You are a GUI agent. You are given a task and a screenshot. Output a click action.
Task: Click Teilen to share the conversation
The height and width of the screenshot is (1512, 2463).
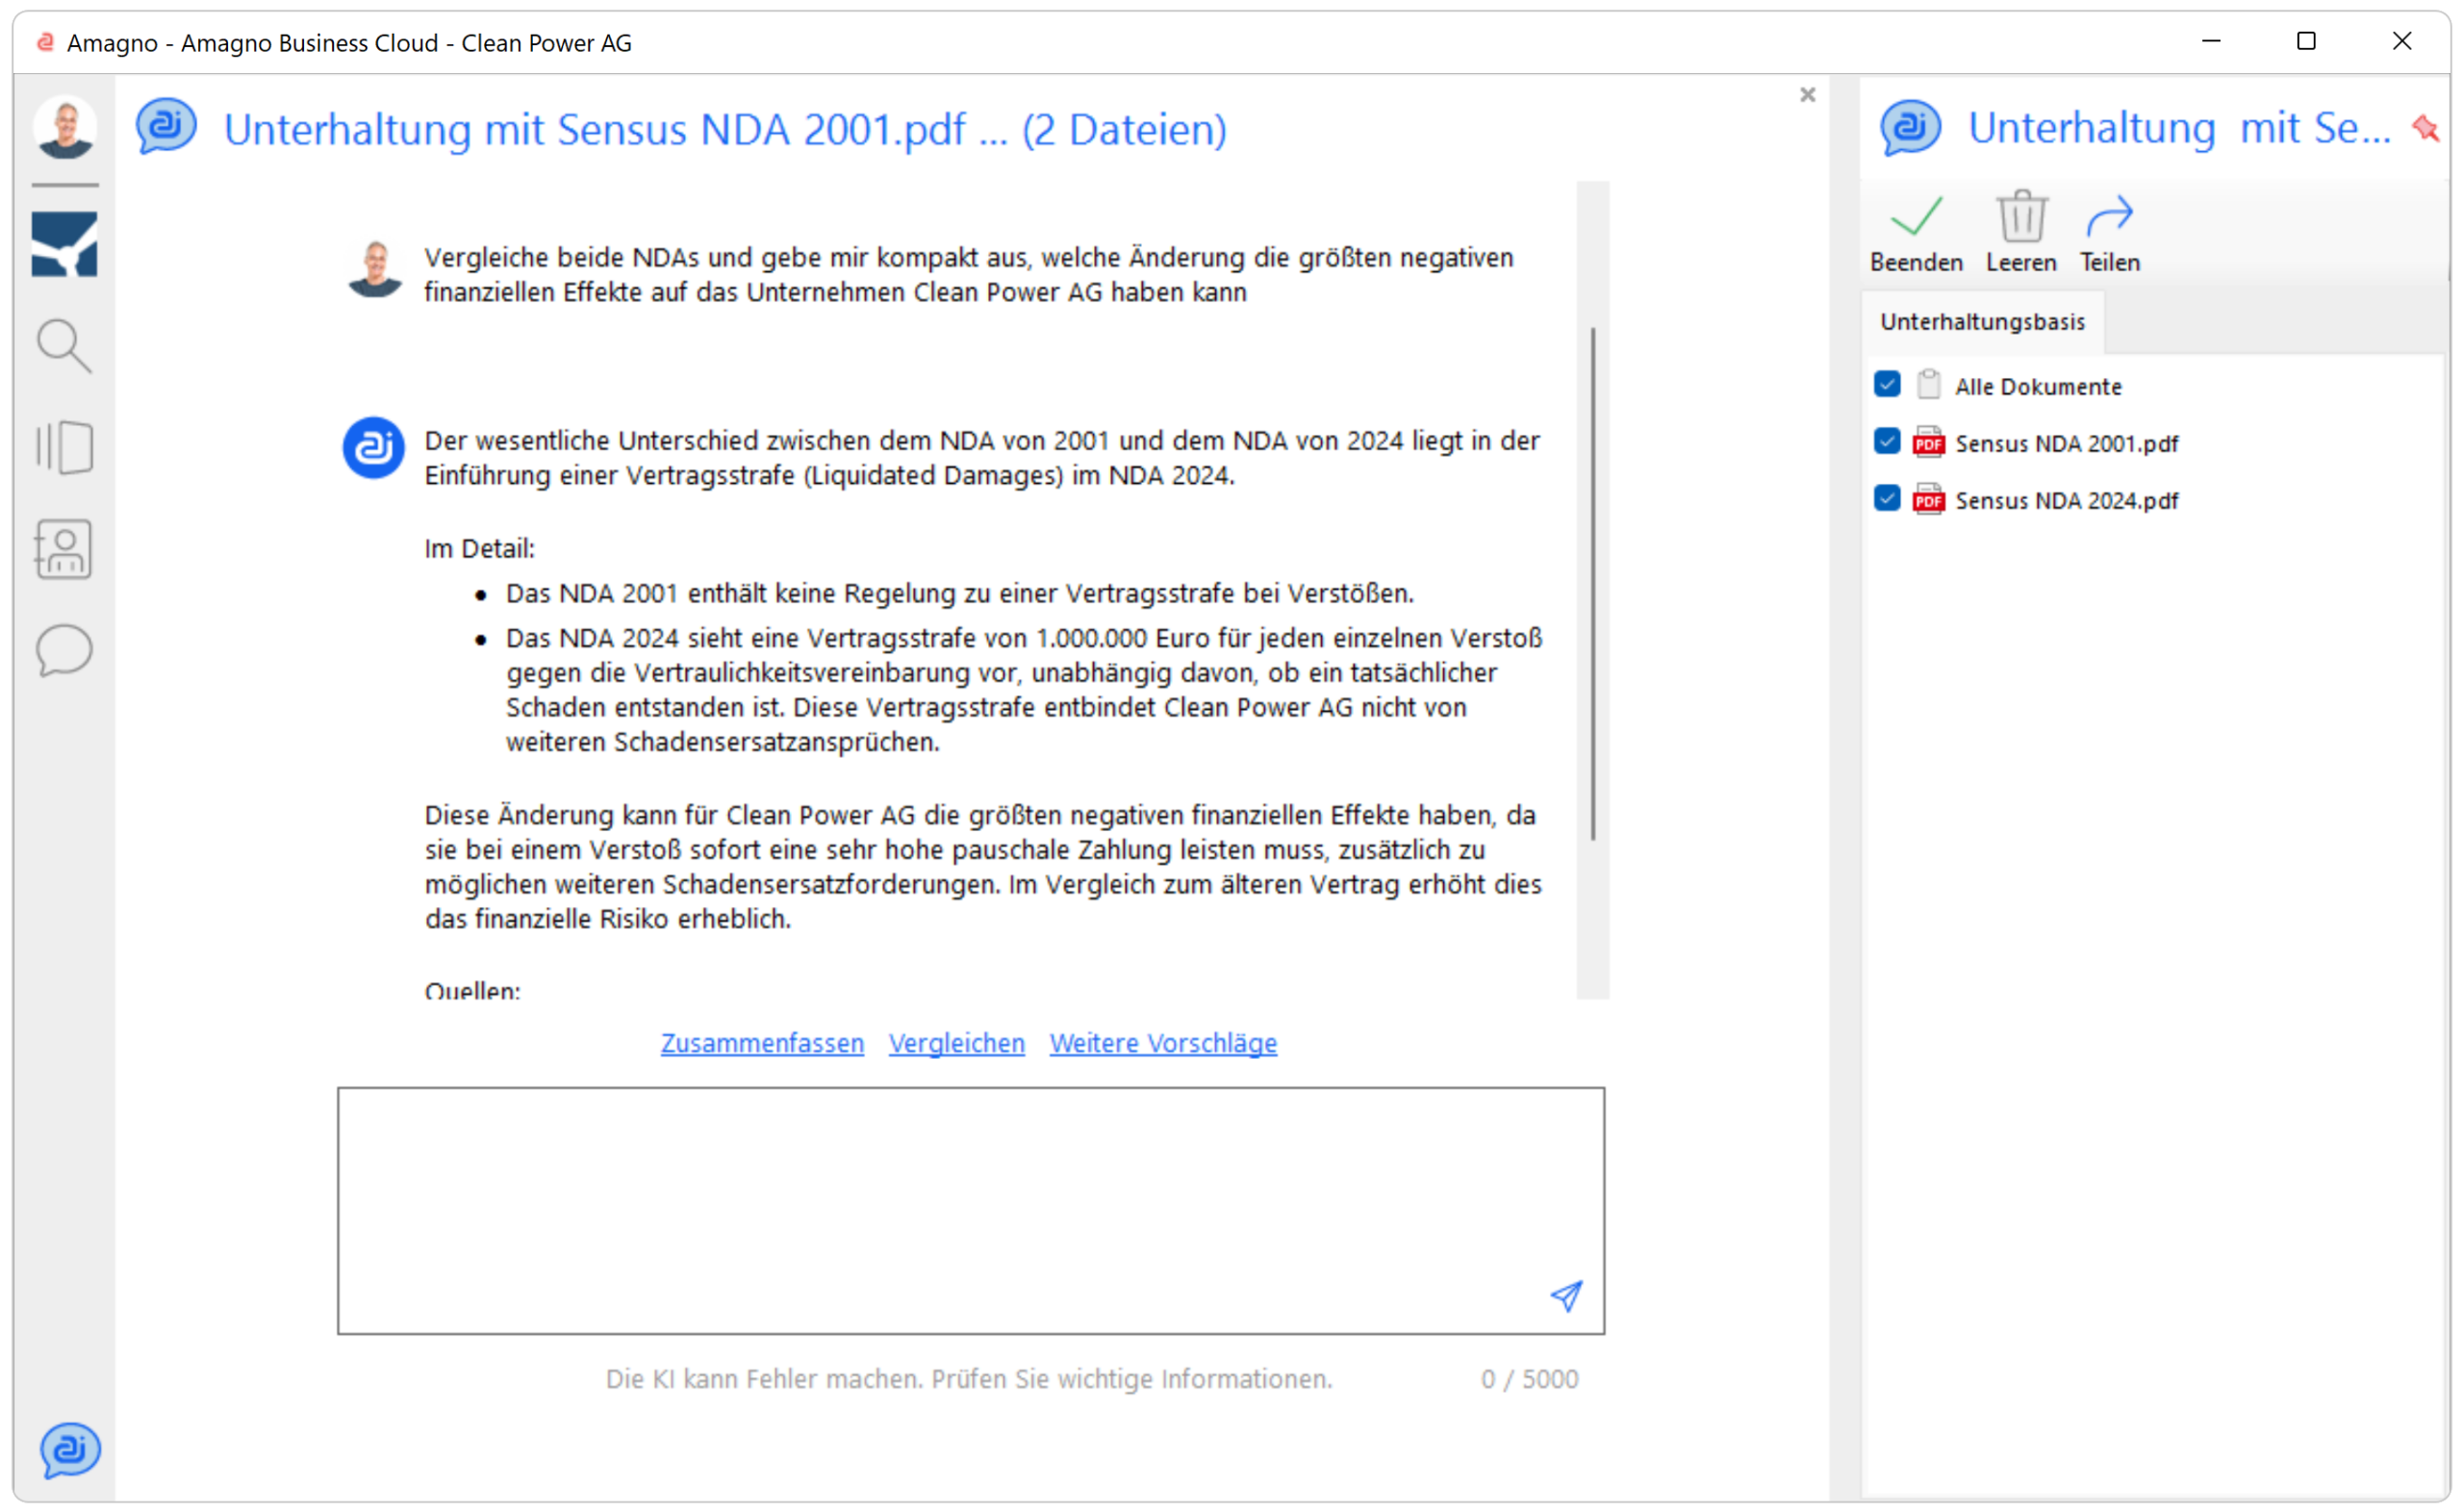coord(2110,233)
